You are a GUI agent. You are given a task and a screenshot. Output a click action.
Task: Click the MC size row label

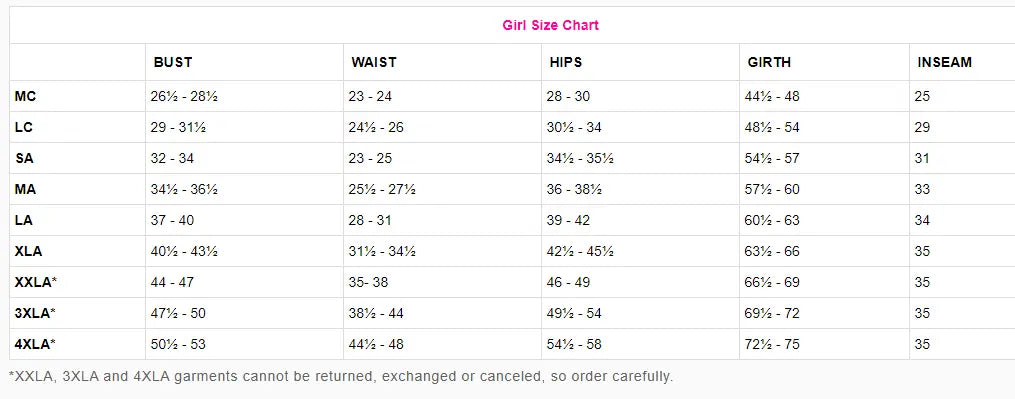(25, 96)
